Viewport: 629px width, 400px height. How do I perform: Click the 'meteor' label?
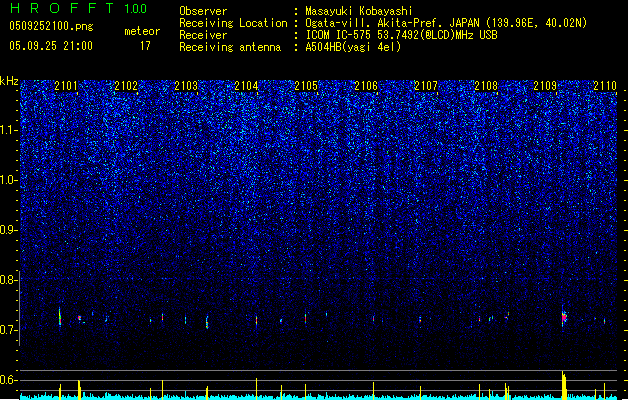(x=142, y=31)
